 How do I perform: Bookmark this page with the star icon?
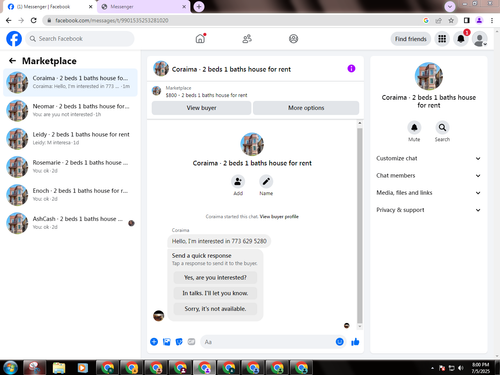point(451,20)
